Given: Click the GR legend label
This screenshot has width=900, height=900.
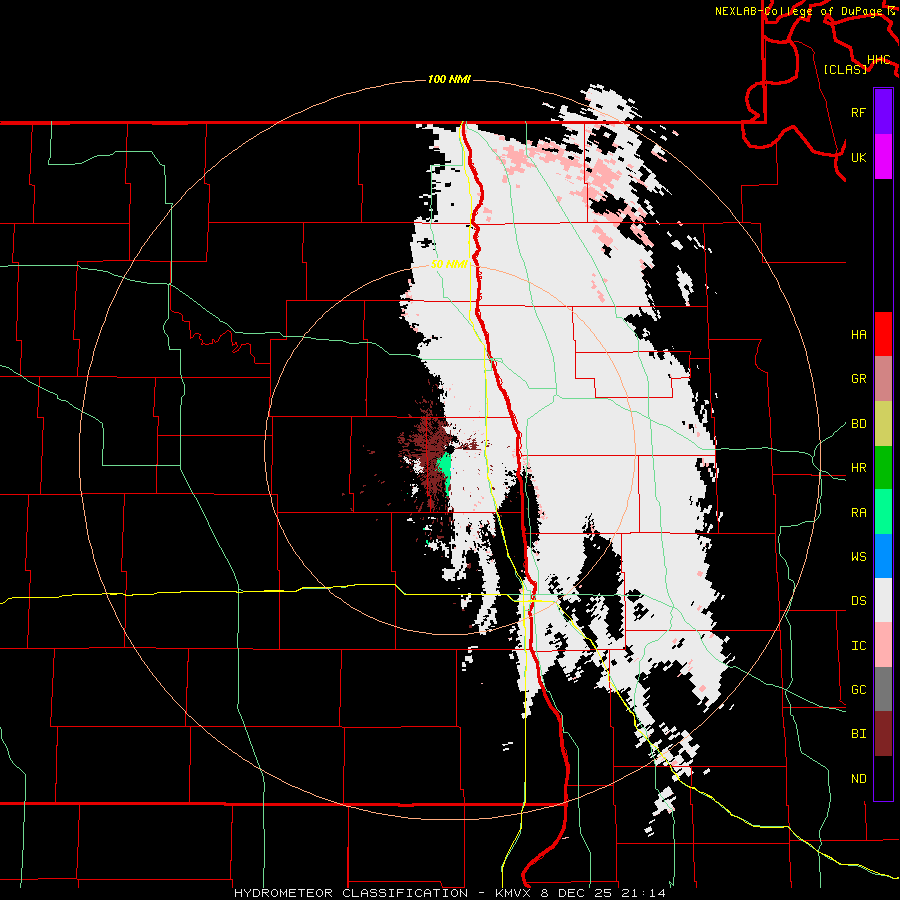Looking at the screenshot, I should coord(858,379).
